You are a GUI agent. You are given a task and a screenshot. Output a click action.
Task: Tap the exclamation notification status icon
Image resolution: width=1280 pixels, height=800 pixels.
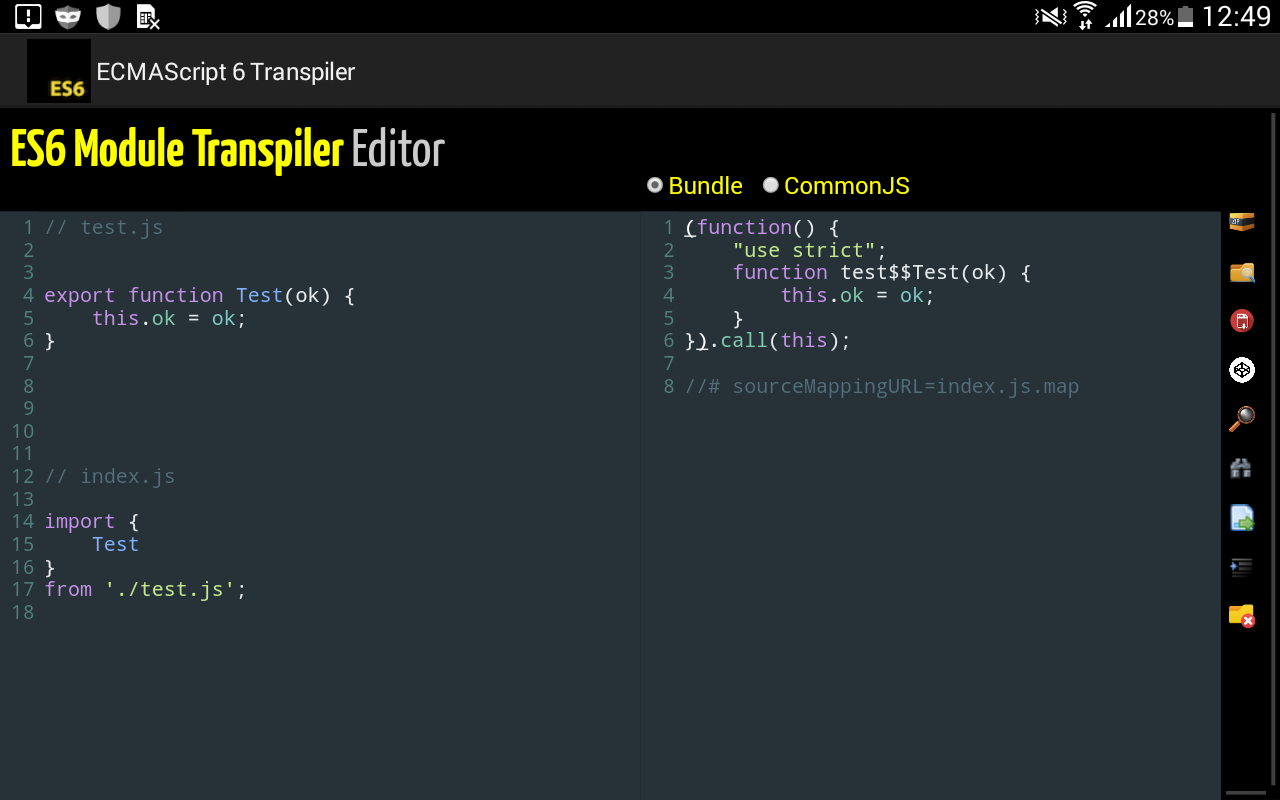pos(29,16)
